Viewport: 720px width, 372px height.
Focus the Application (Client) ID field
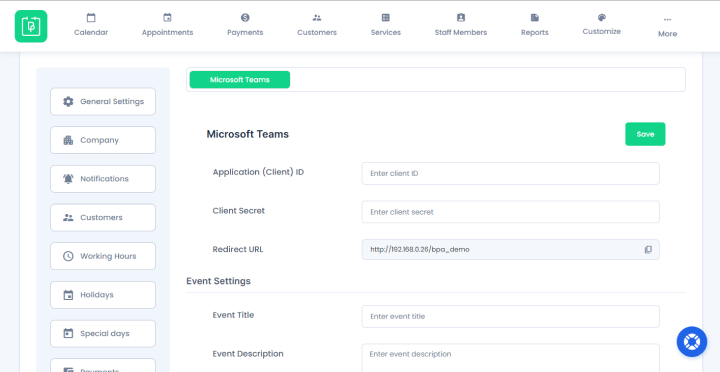click(x=511, y=174)
